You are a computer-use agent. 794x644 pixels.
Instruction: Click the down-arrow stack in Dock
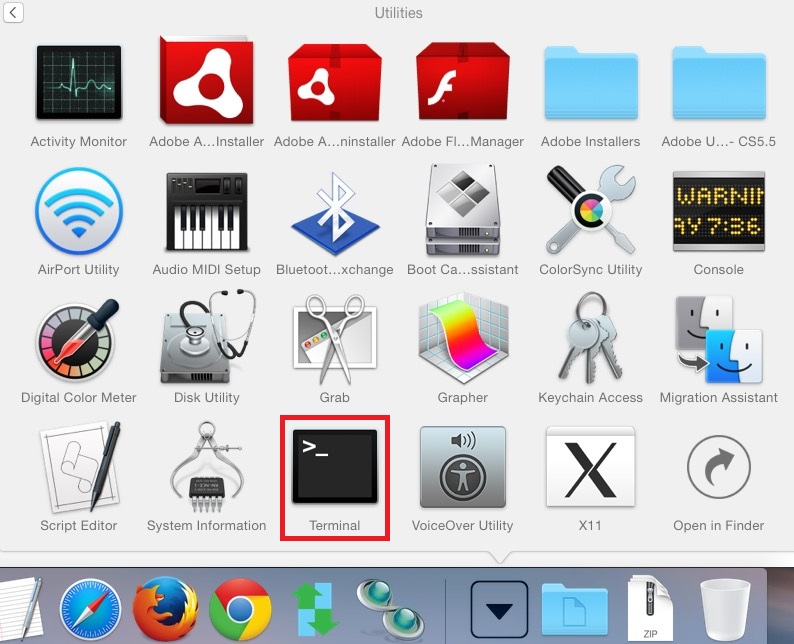[x=499, y=609]
